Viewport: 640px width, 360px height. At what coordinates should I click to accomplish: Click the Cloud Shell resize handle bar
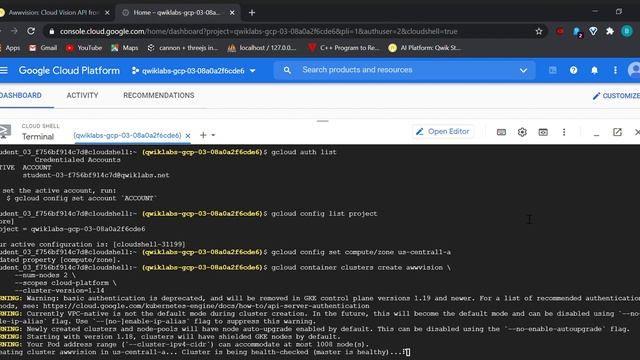tap(322, 121)
